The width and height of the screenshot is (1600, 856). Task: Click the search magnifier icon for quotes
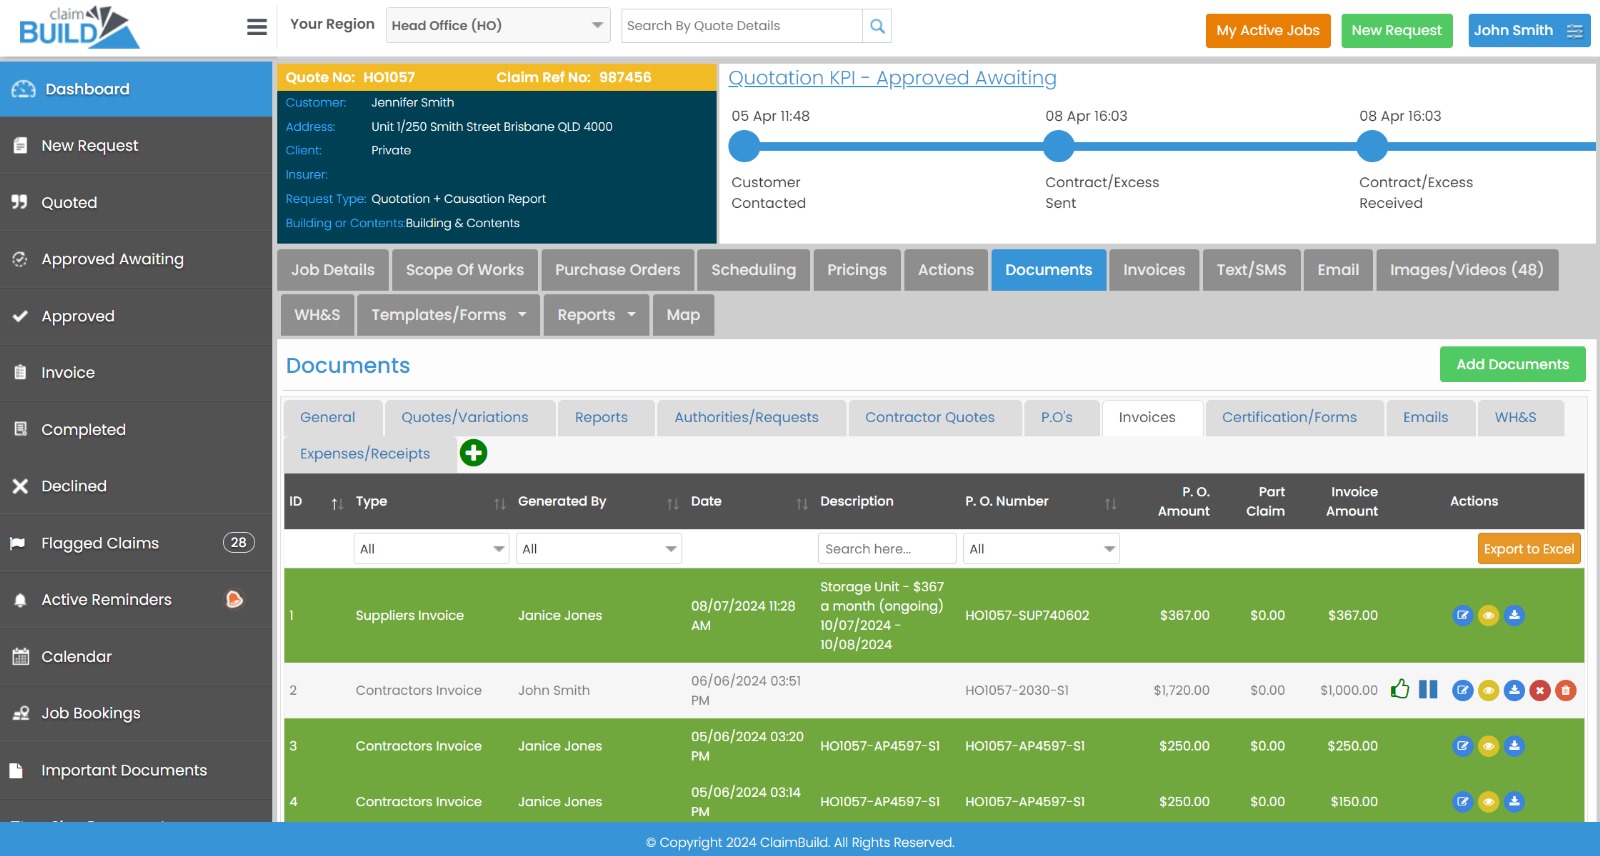tap(877, 26)
